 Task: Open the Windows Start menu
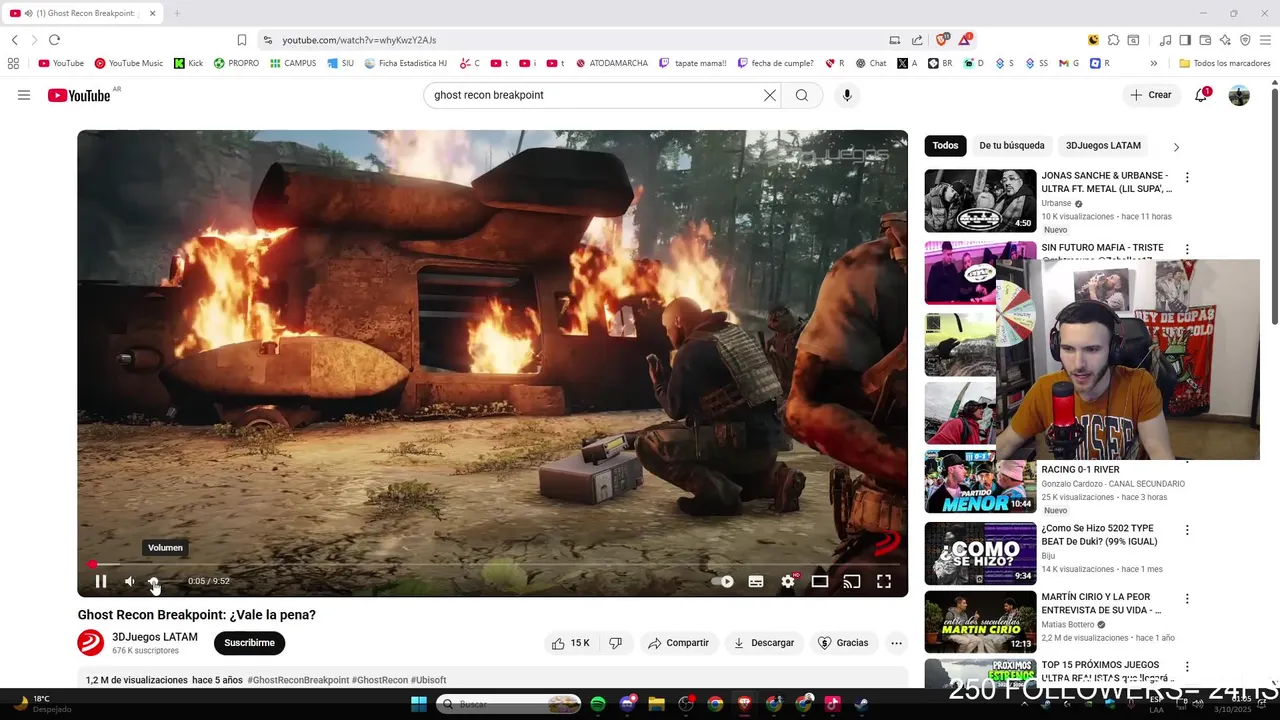pos(419,704)
